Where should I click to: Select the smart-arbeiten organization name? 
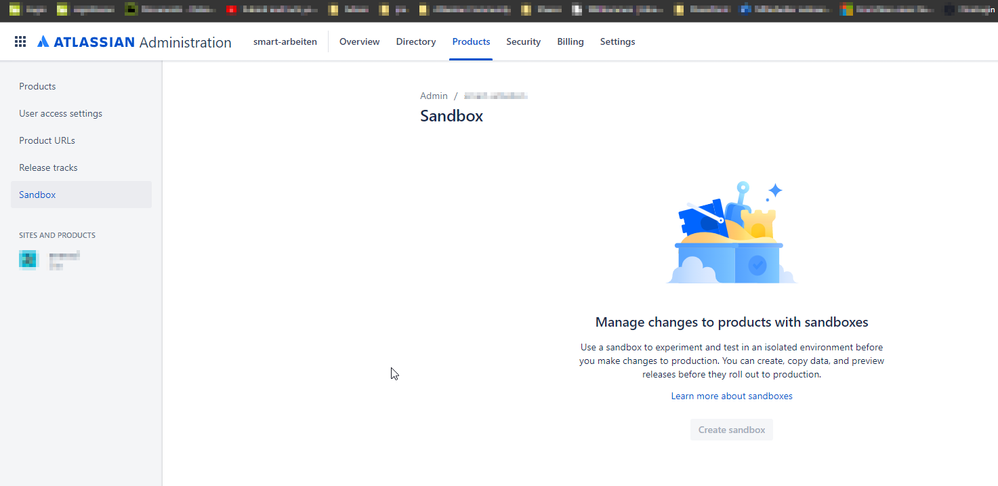point(285,41)
